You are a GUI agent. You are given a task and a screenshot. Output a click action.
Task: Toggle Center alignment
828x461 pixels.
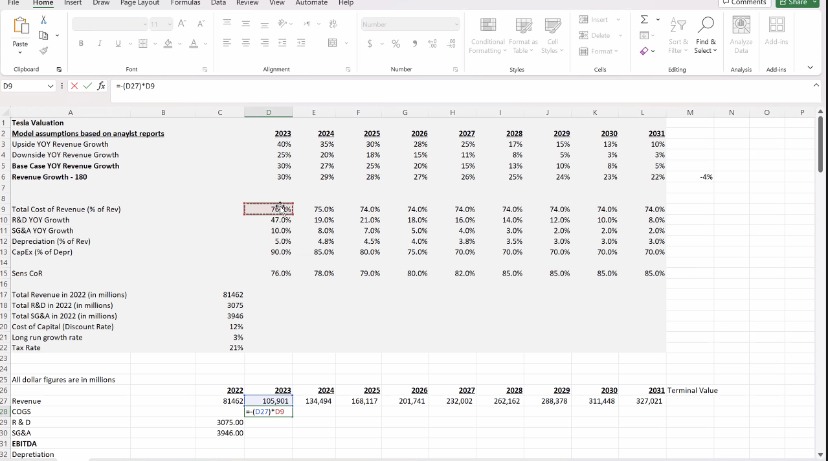(246, 43)
